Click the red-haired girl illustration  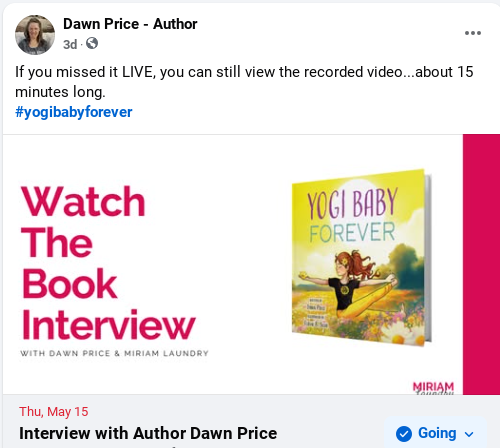coord(350,285)
